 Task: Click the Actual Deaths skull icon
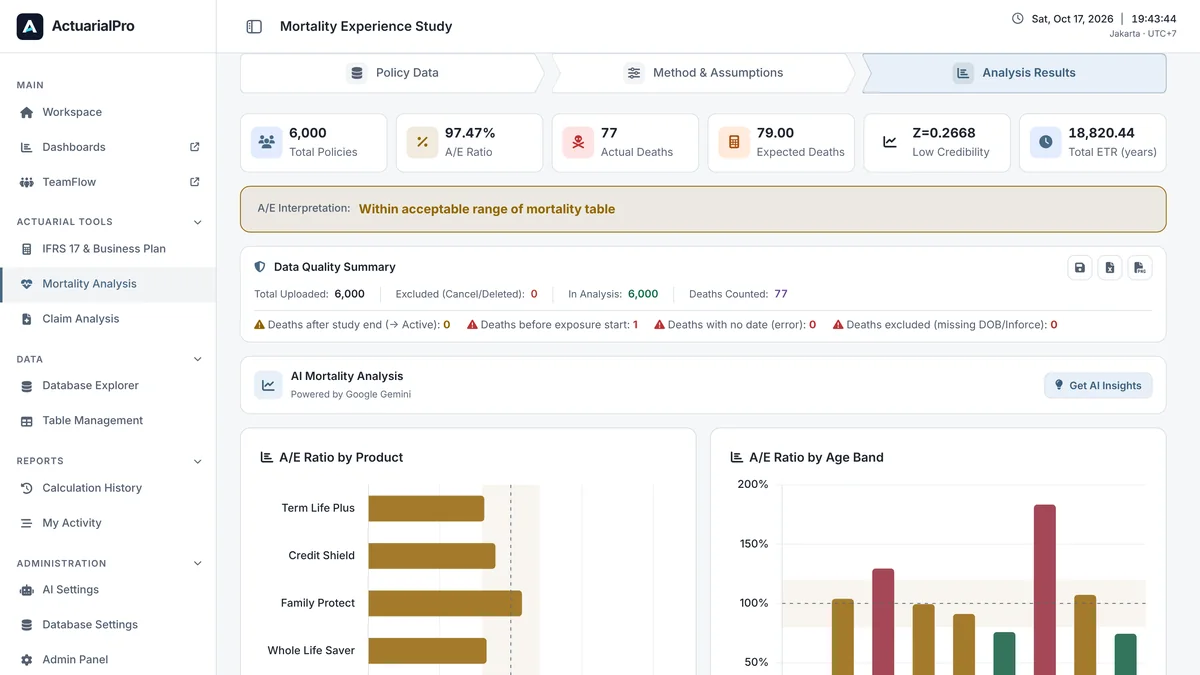coord(578,142)
